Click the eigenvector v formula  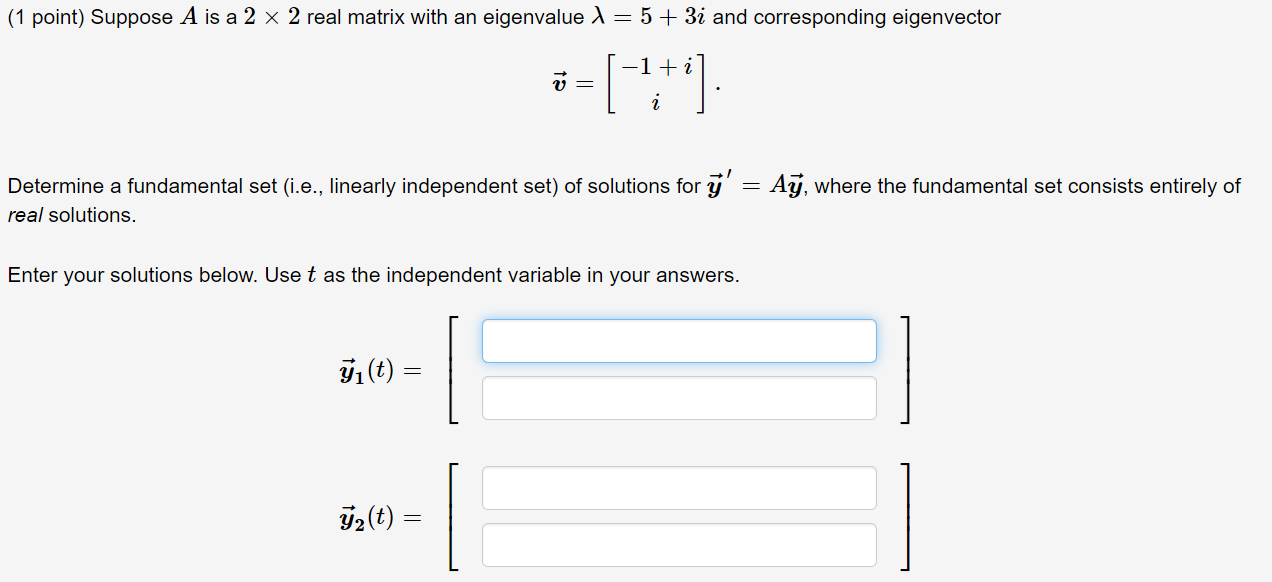coord(635,84)
